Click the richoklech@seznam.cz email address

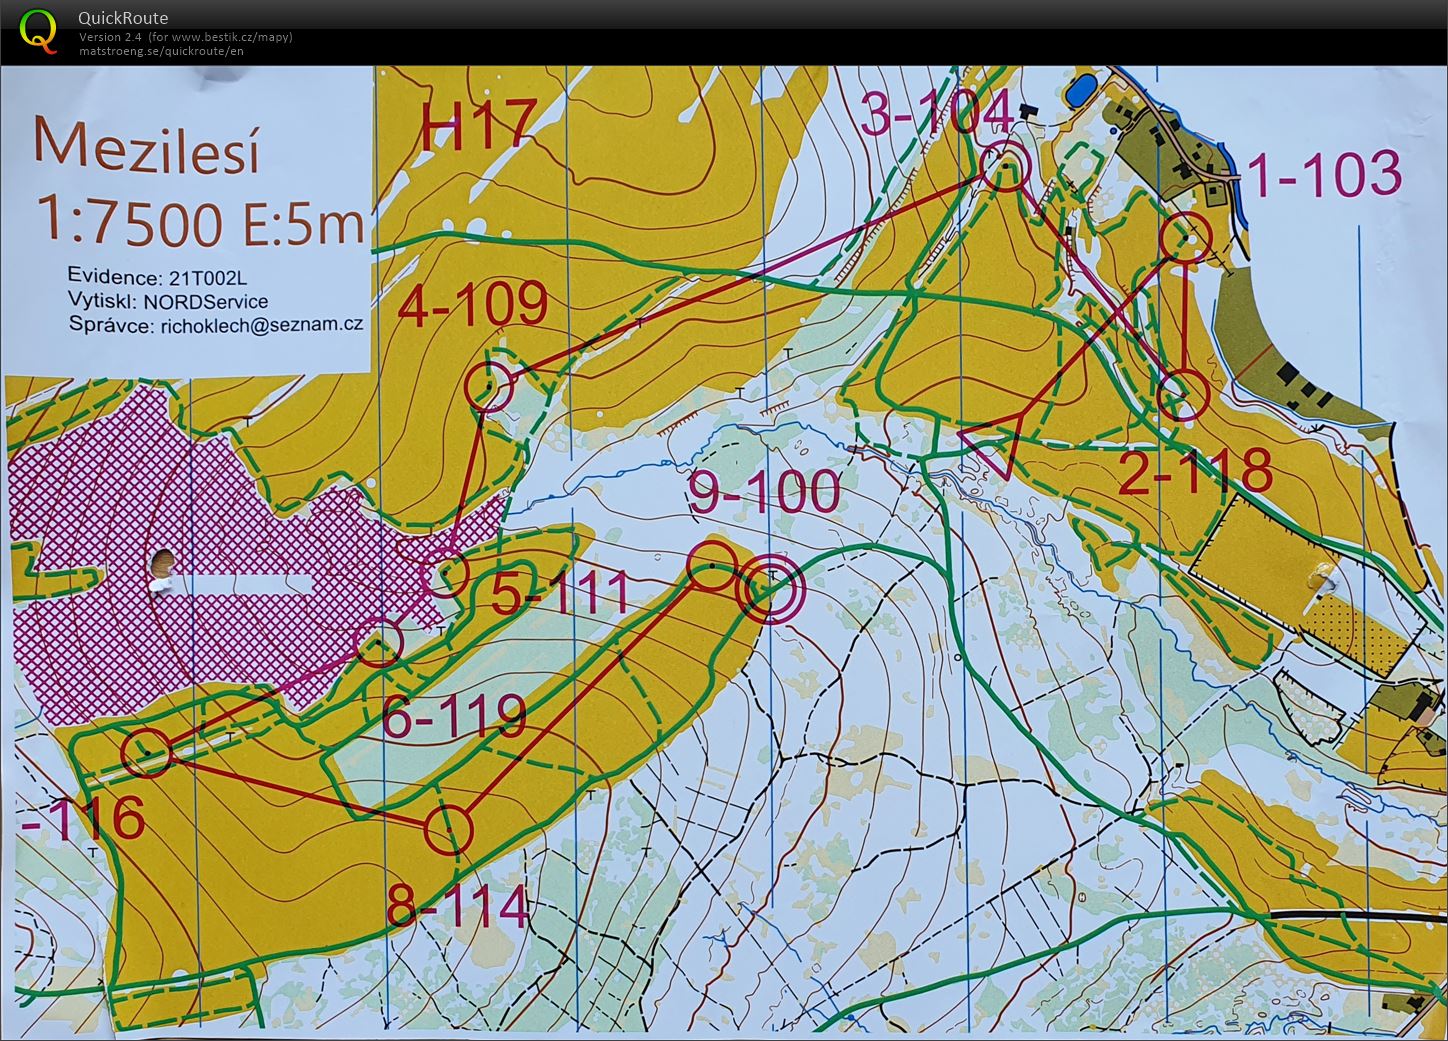(261, 325)
